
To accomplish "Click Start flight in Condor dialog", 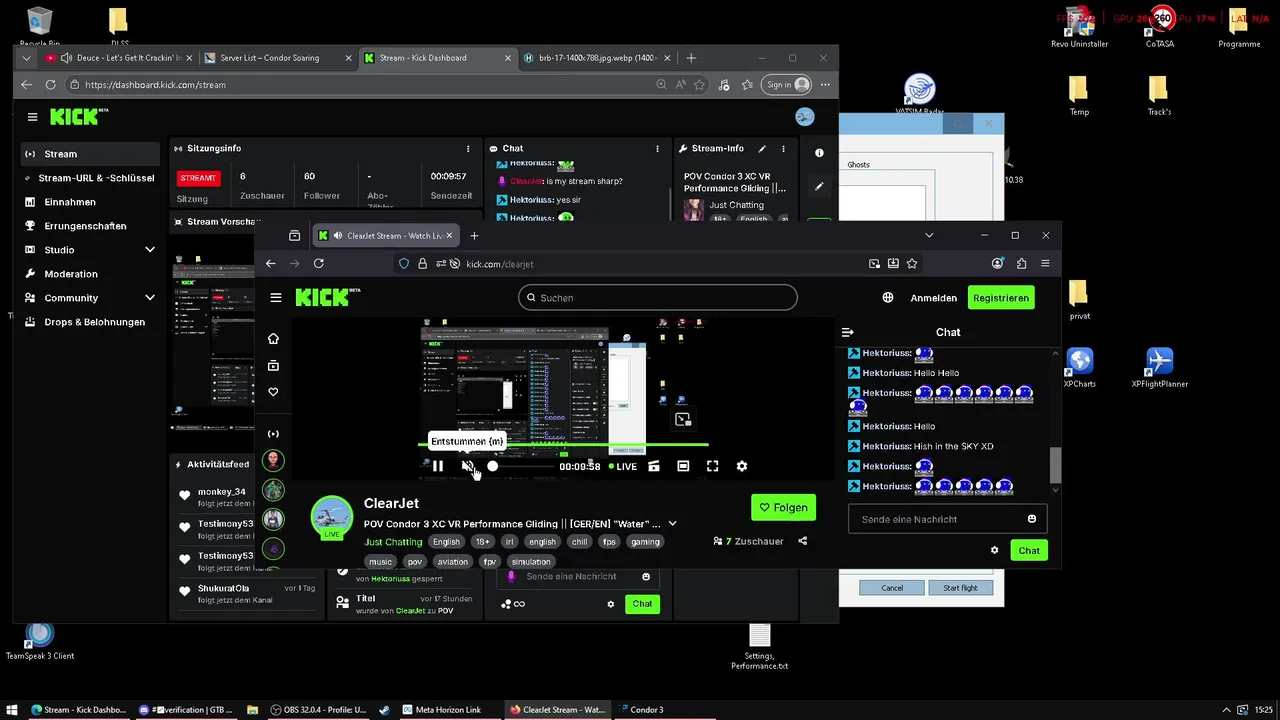I will click(960, 588).
